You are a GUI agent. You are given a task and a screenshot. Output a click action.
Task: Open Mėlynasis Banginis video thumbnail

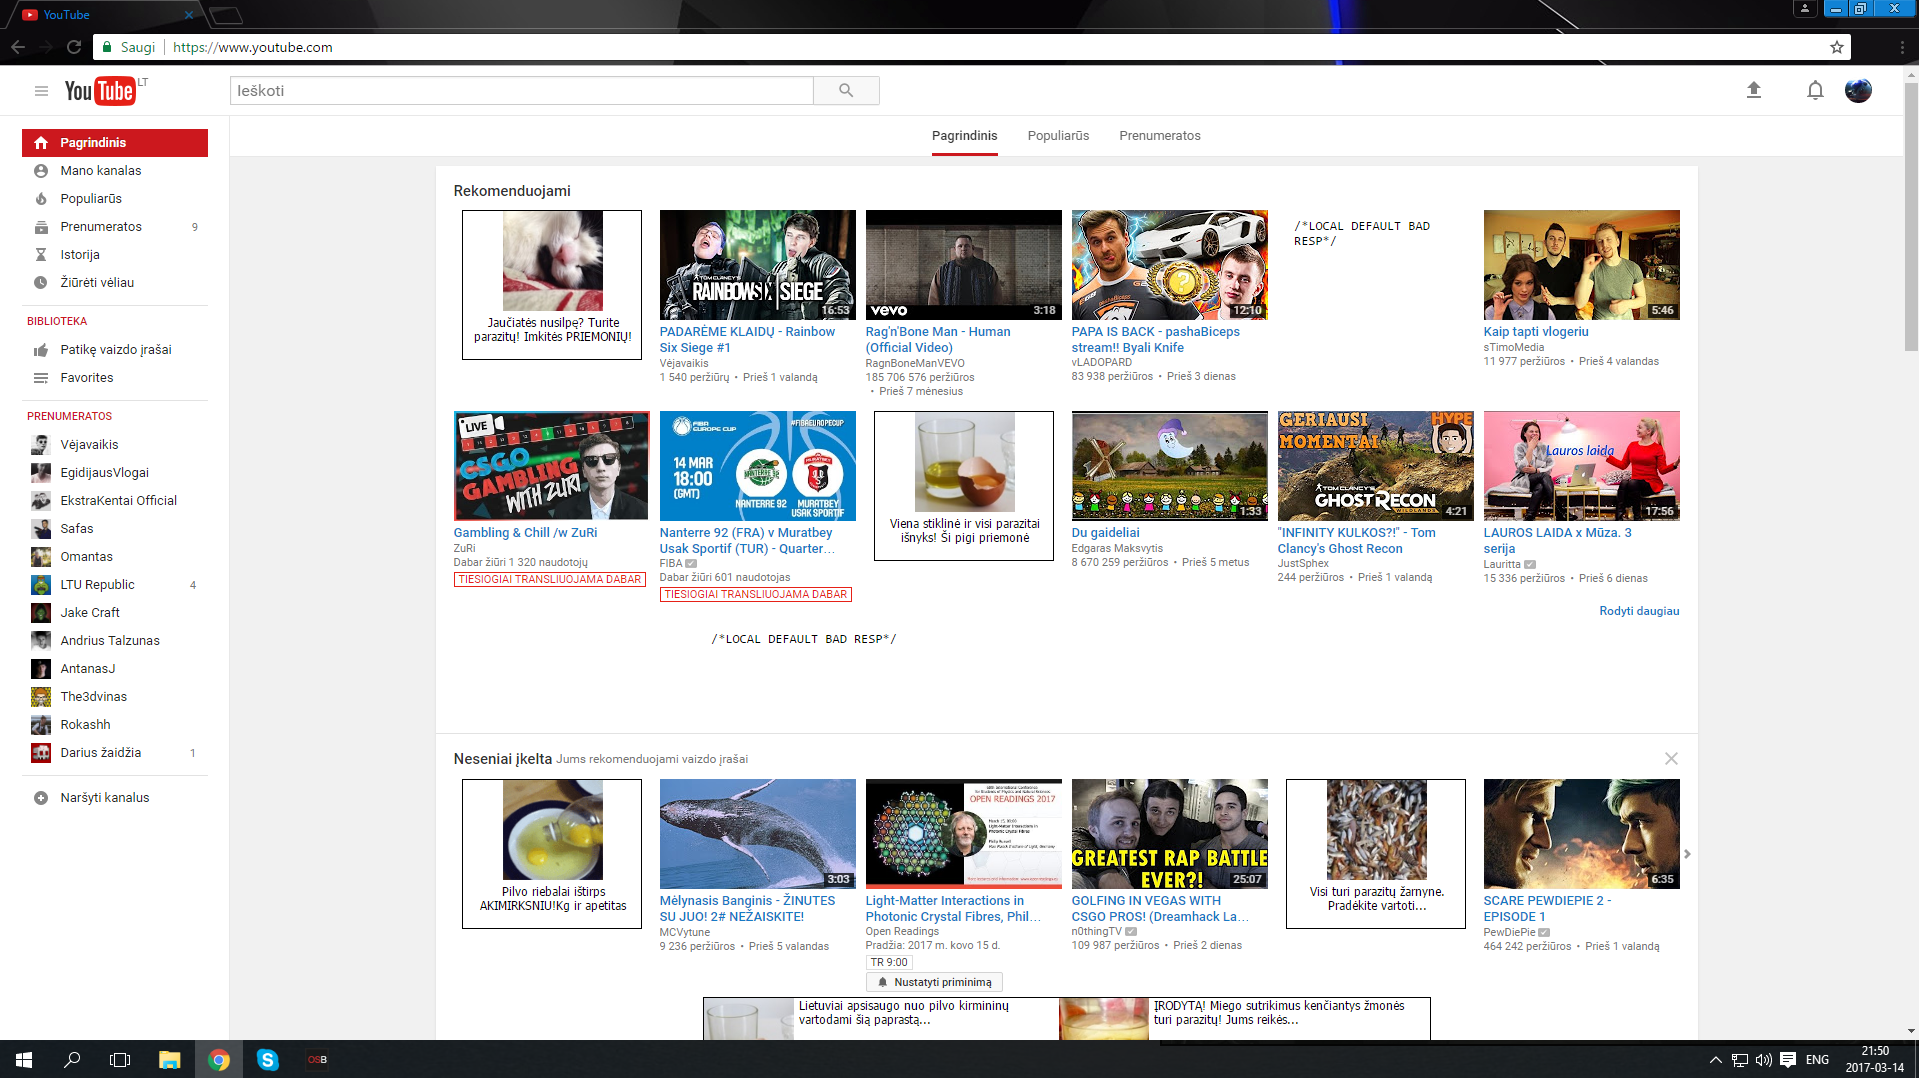coord(757,834)
